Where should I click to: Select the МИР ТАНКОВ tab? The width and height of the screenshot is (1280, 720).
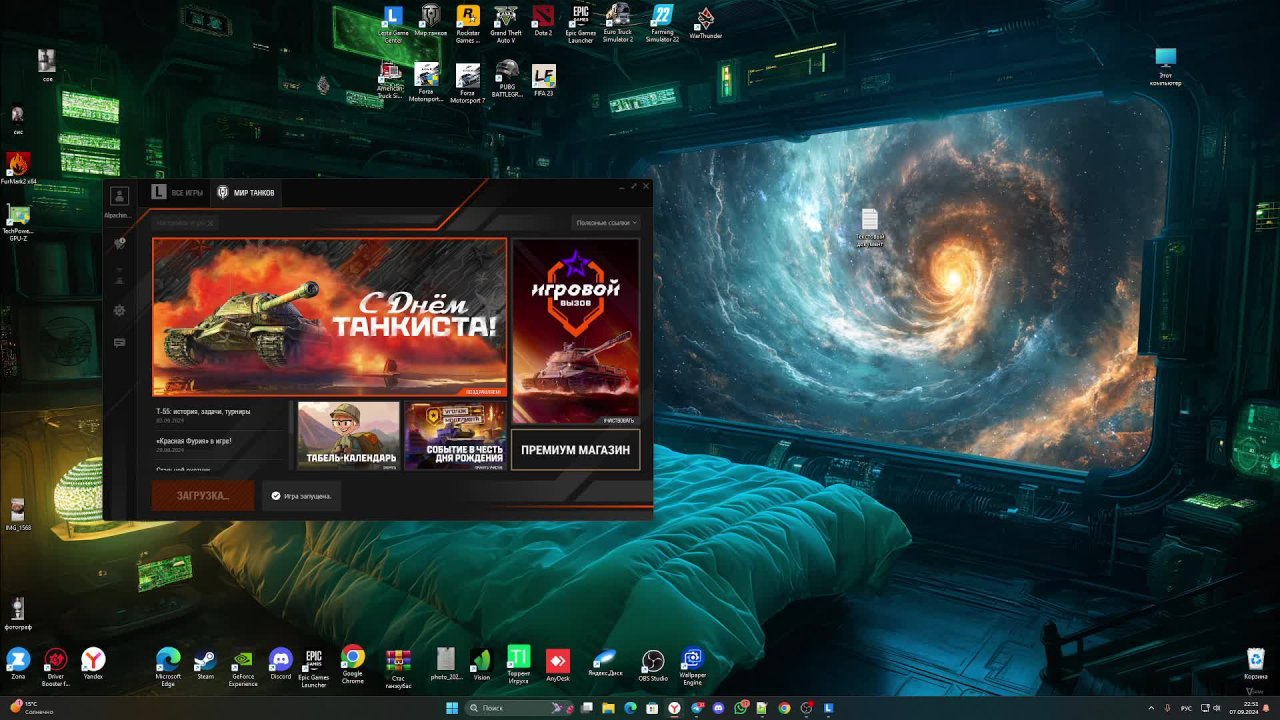pyautogui.click(x=246, y=192)
